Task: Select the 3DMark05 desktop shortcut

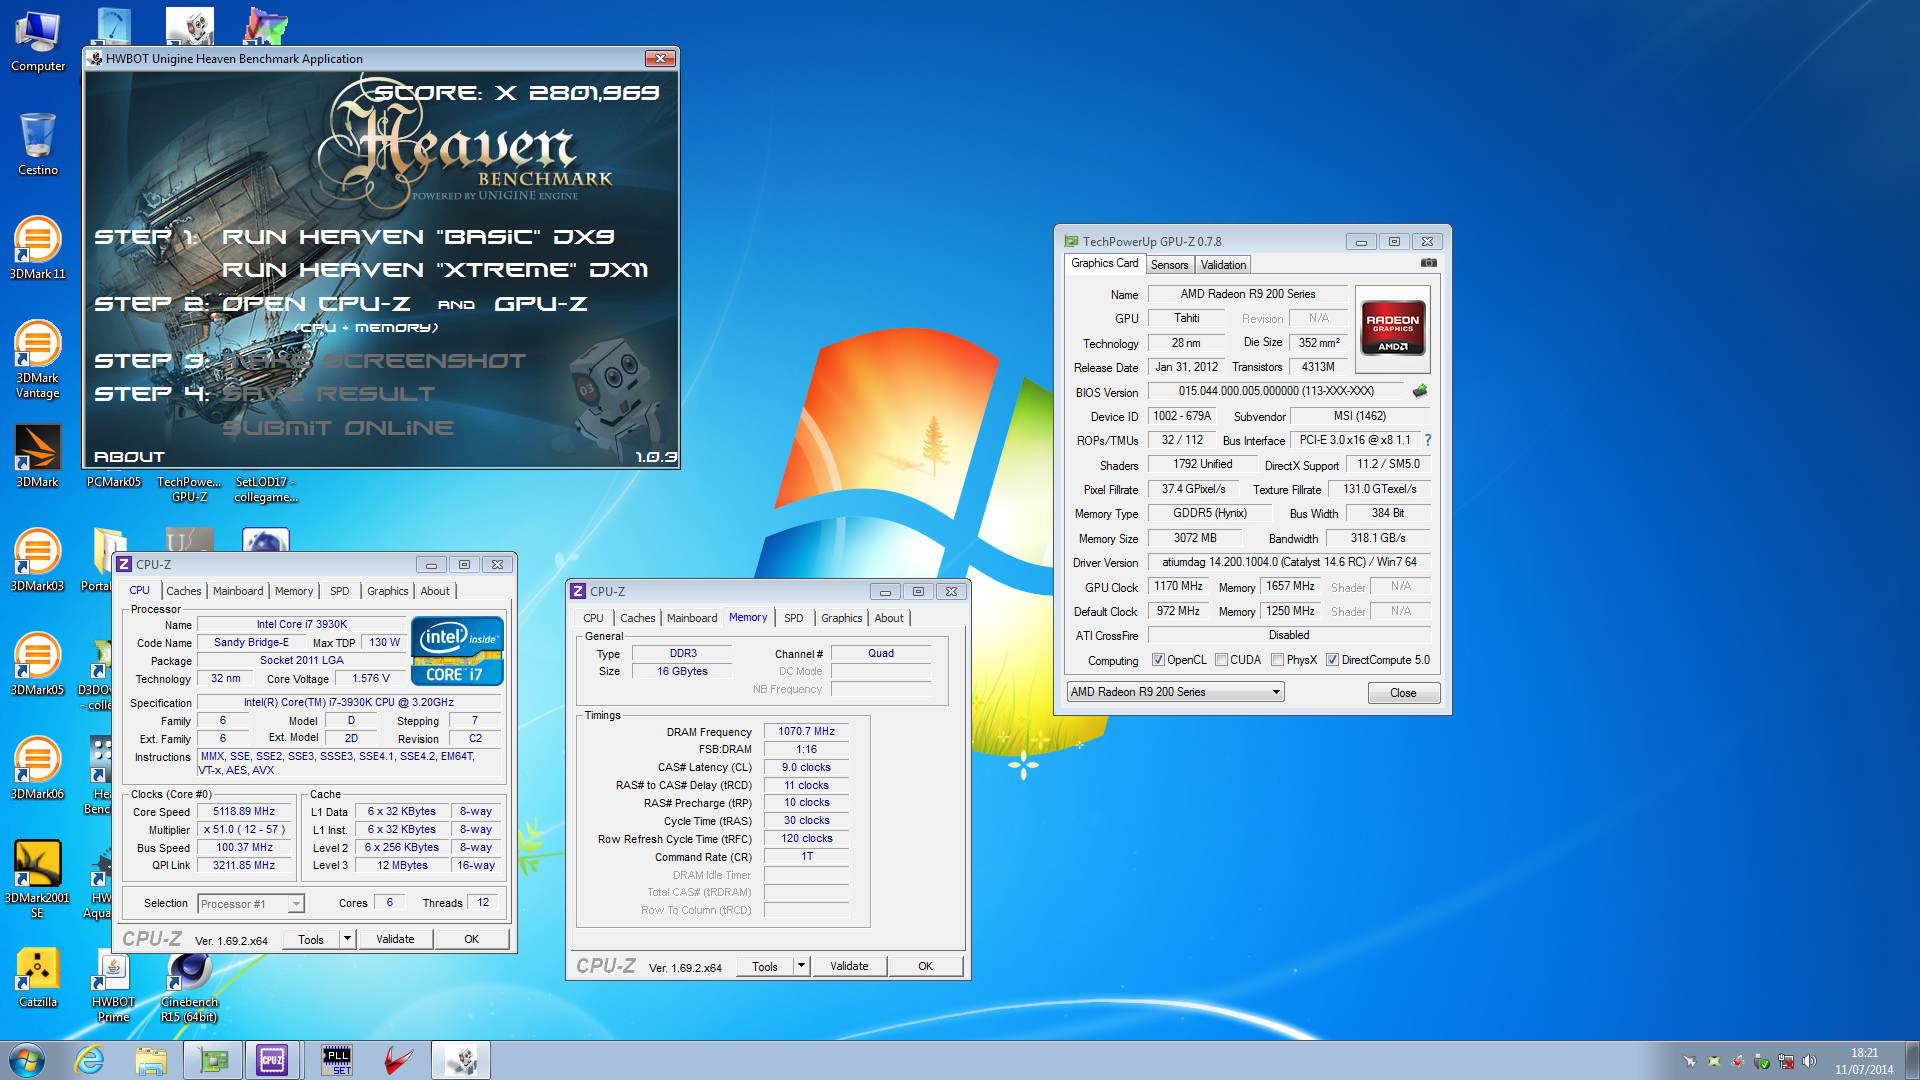Action: pos(38,664)
